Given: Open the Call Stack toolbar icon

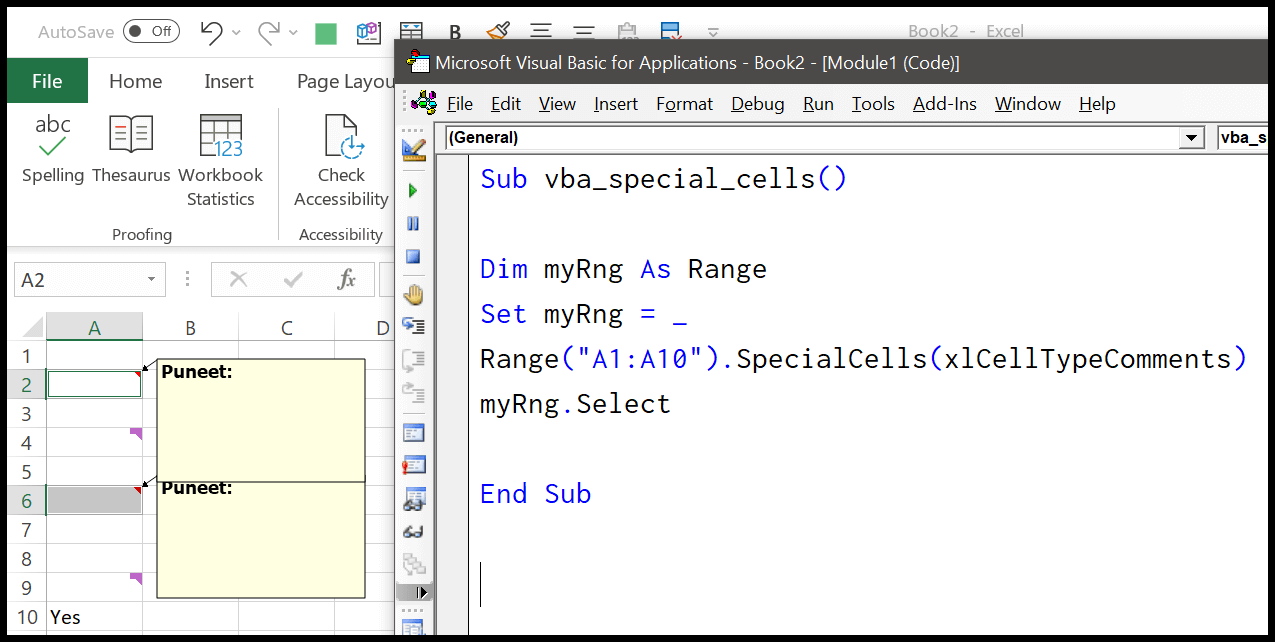Looking at the screenshot, I should pos(414,564).
